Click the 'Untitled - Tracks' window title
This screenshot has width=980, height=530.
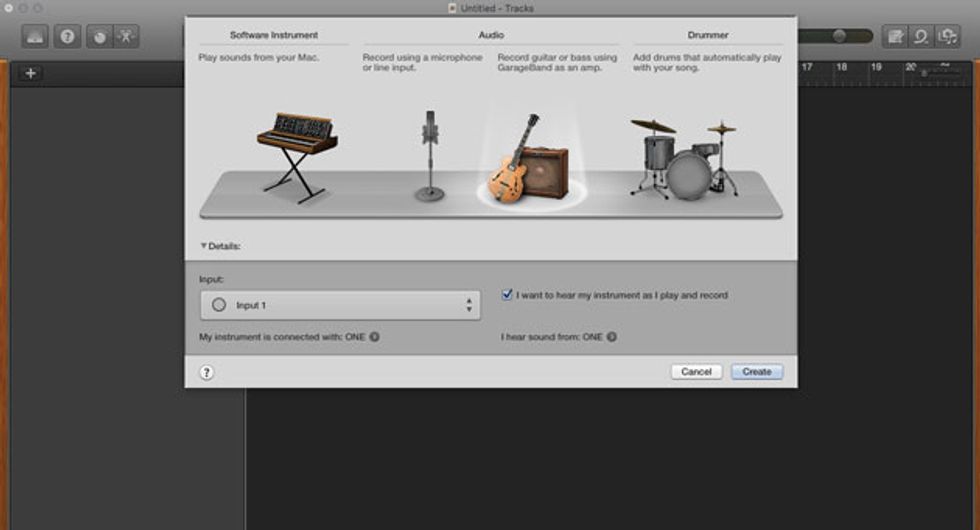pyautogui.click(x=497, y=8)
